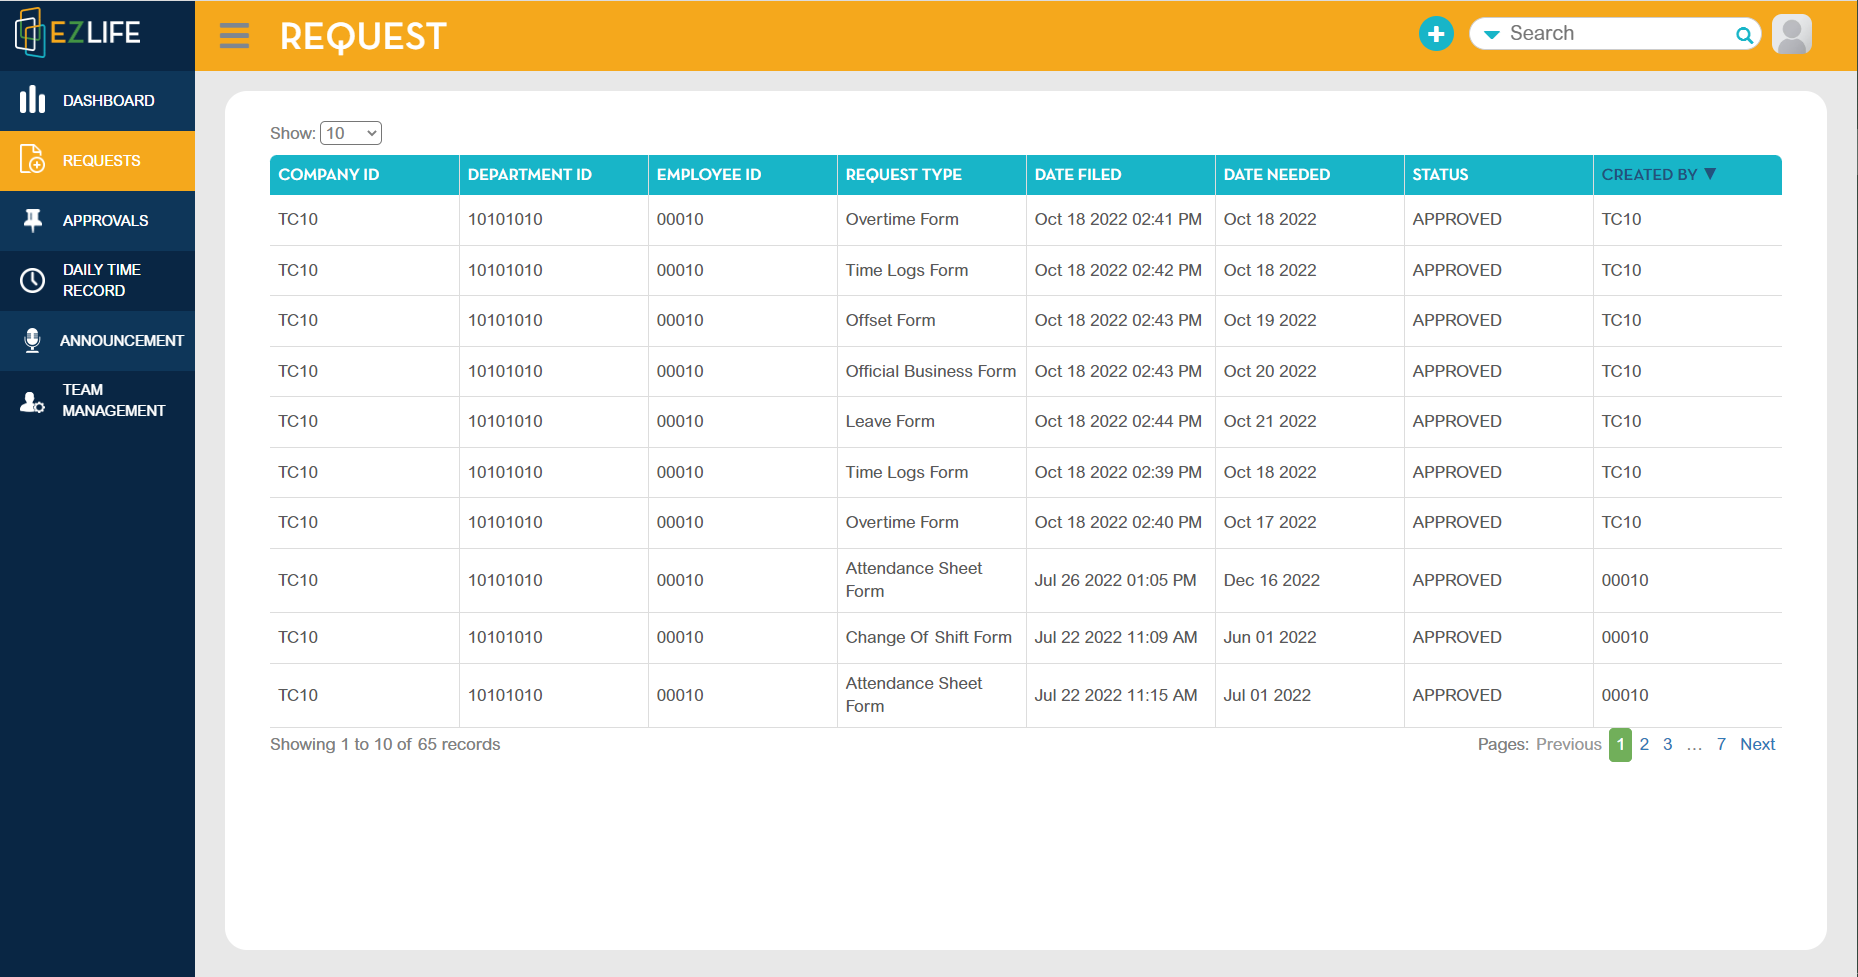The height and width of the screenshot is (977, 1858).
Task: Open the Announcement section
Action: point(97,340)
